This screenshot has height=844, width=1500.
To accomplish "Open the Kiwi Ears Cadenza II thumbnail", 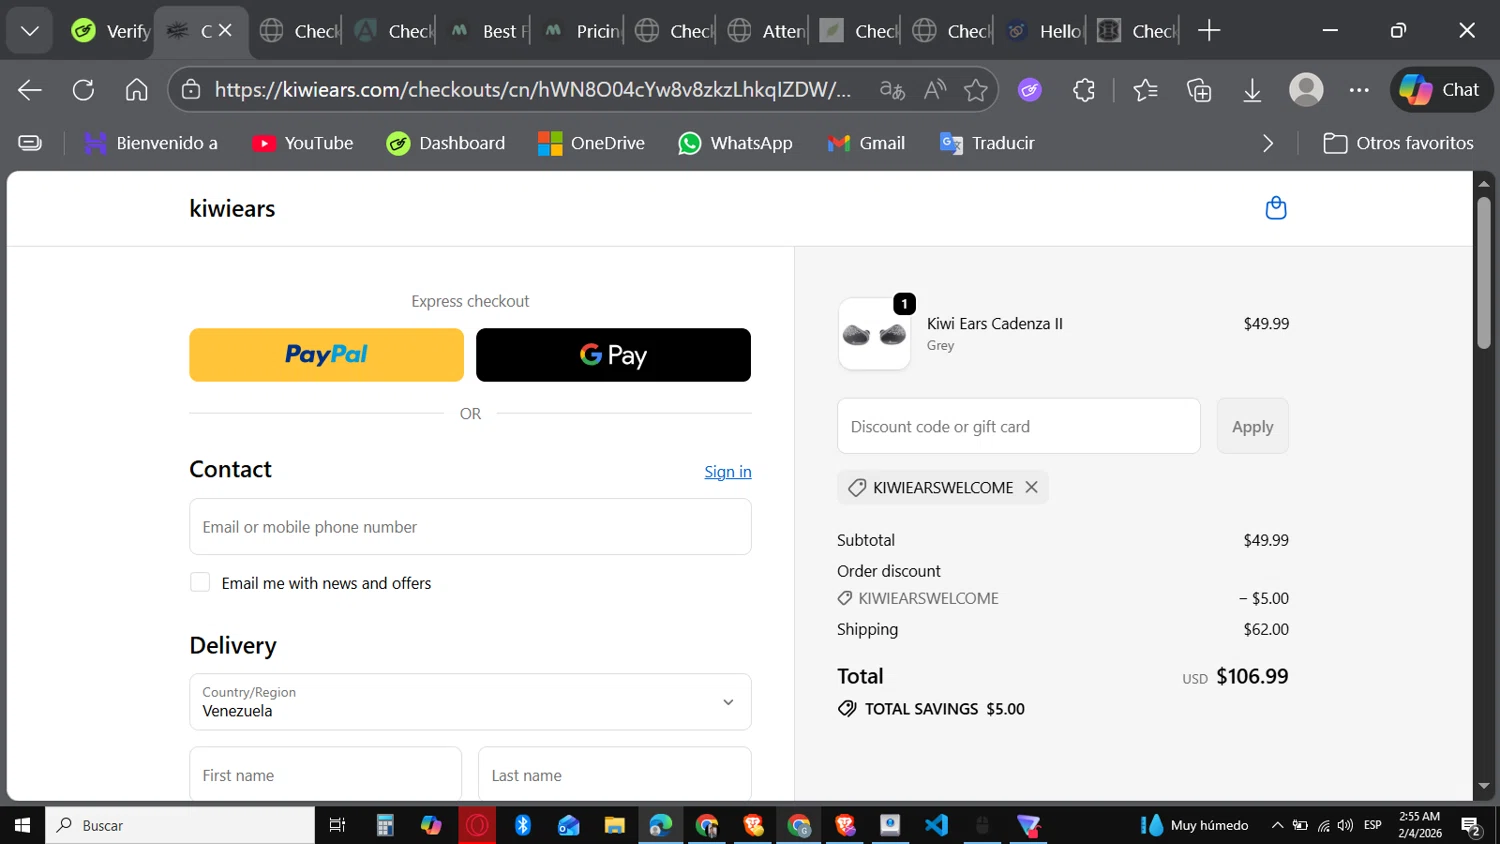I will tap(874, 334).
